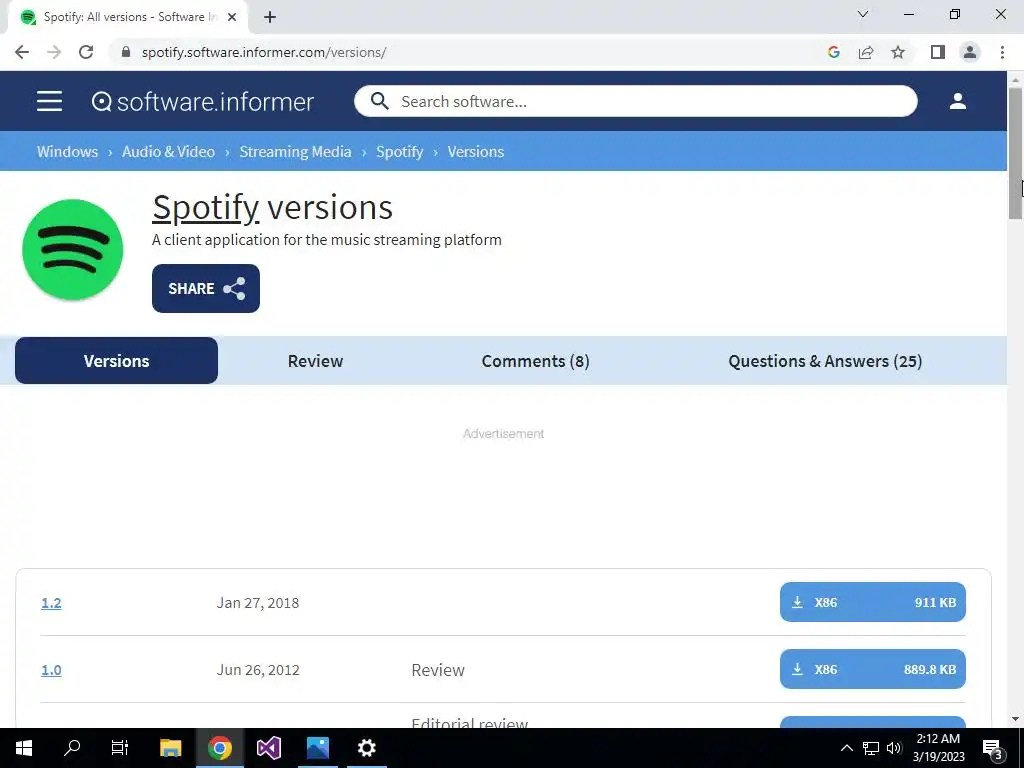Open the hamburger menu on software.informer
1024x768 pixels.
coord(50,101)
